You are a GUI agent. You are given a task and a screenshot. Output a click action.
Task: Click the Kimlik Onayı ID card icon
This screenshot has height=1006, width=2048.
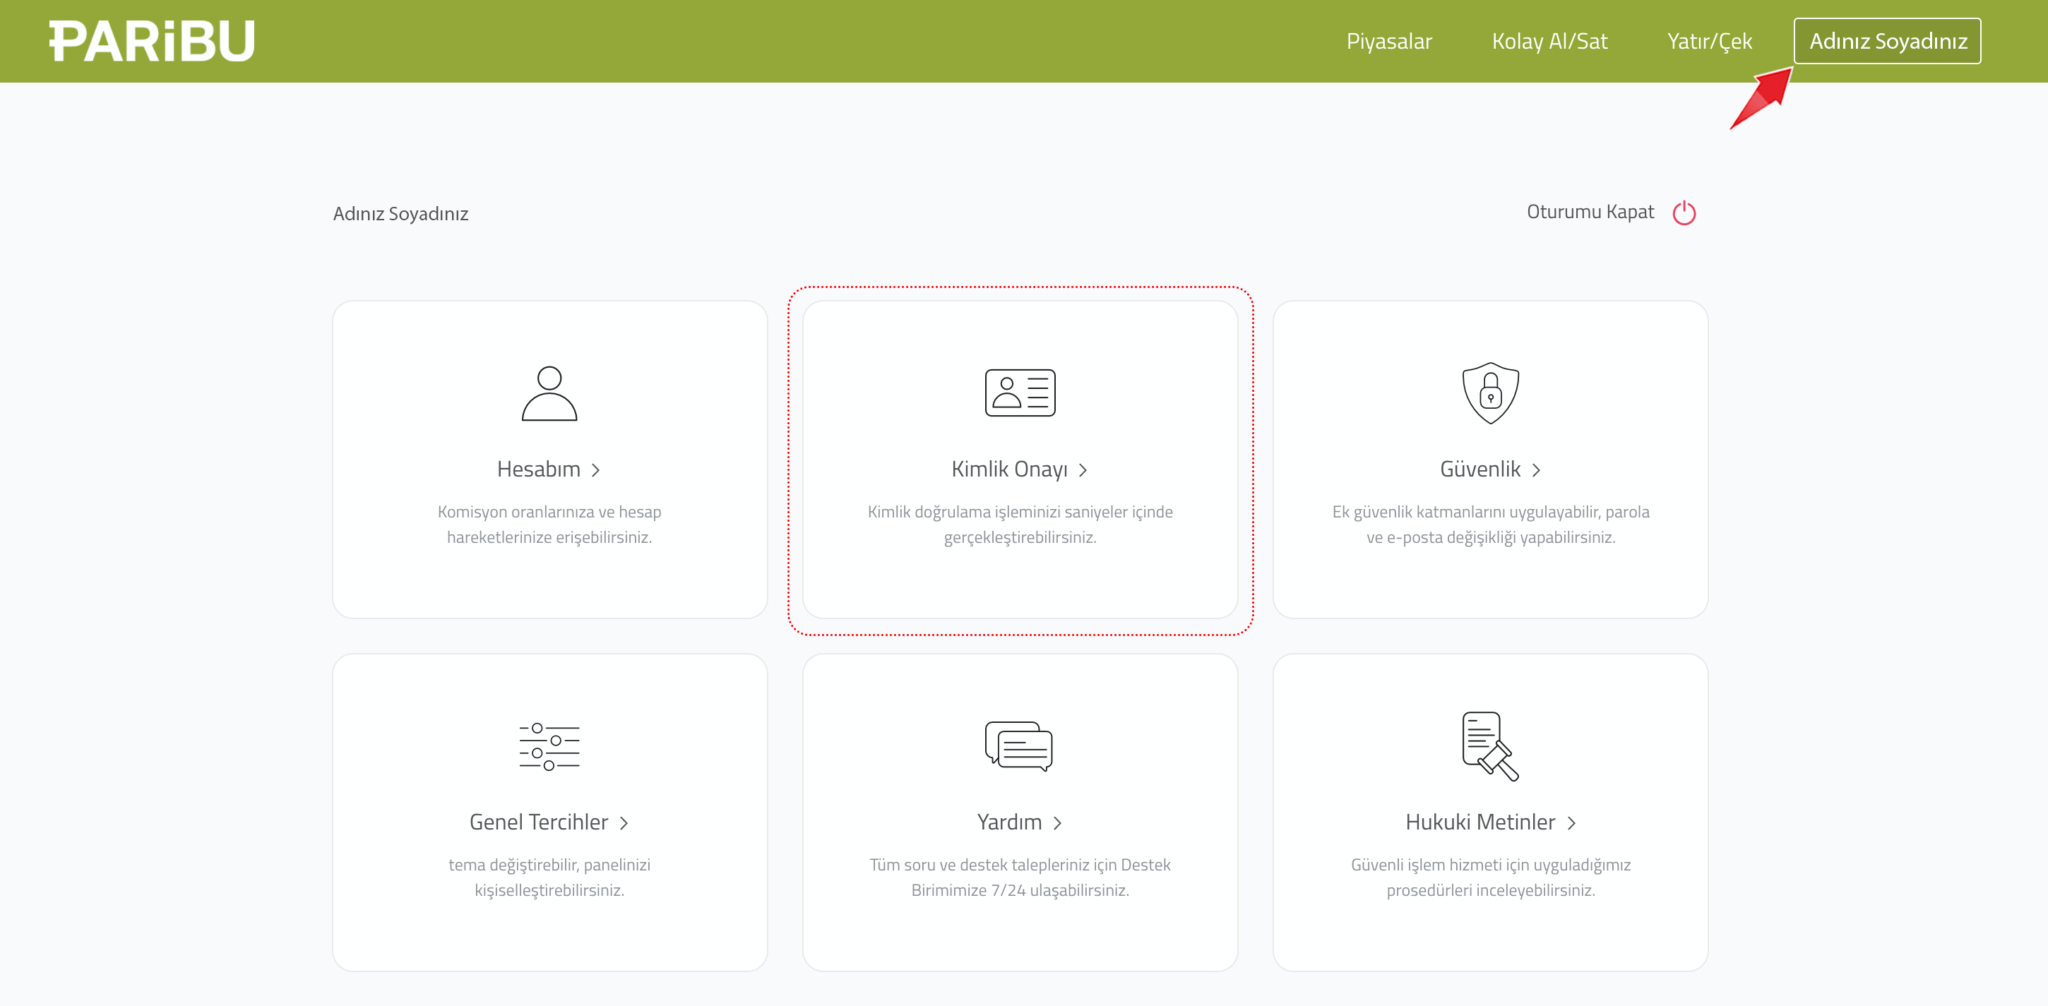point(1019,392)
